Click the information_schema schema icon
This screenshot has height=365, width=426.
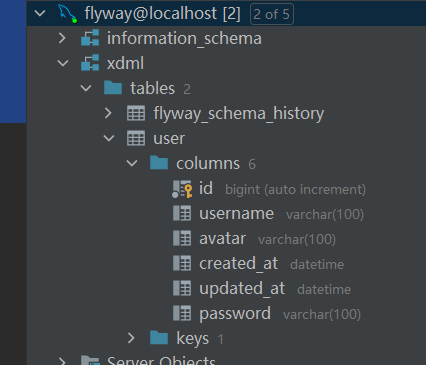90,38
